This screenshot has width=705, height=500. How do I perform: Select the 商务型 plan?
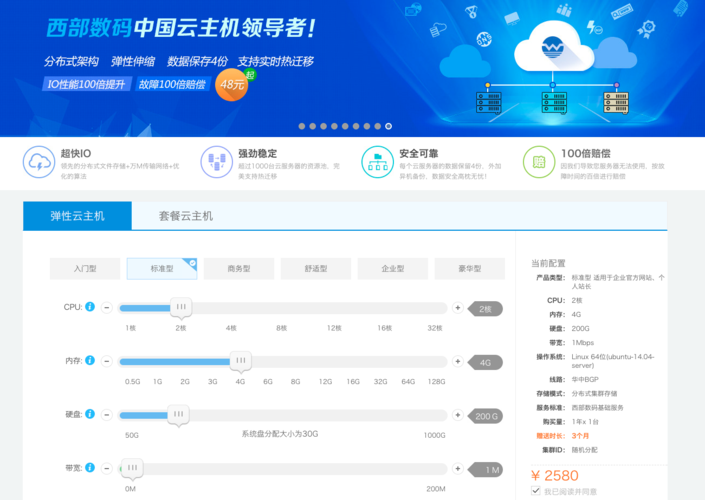coord(239,268)
